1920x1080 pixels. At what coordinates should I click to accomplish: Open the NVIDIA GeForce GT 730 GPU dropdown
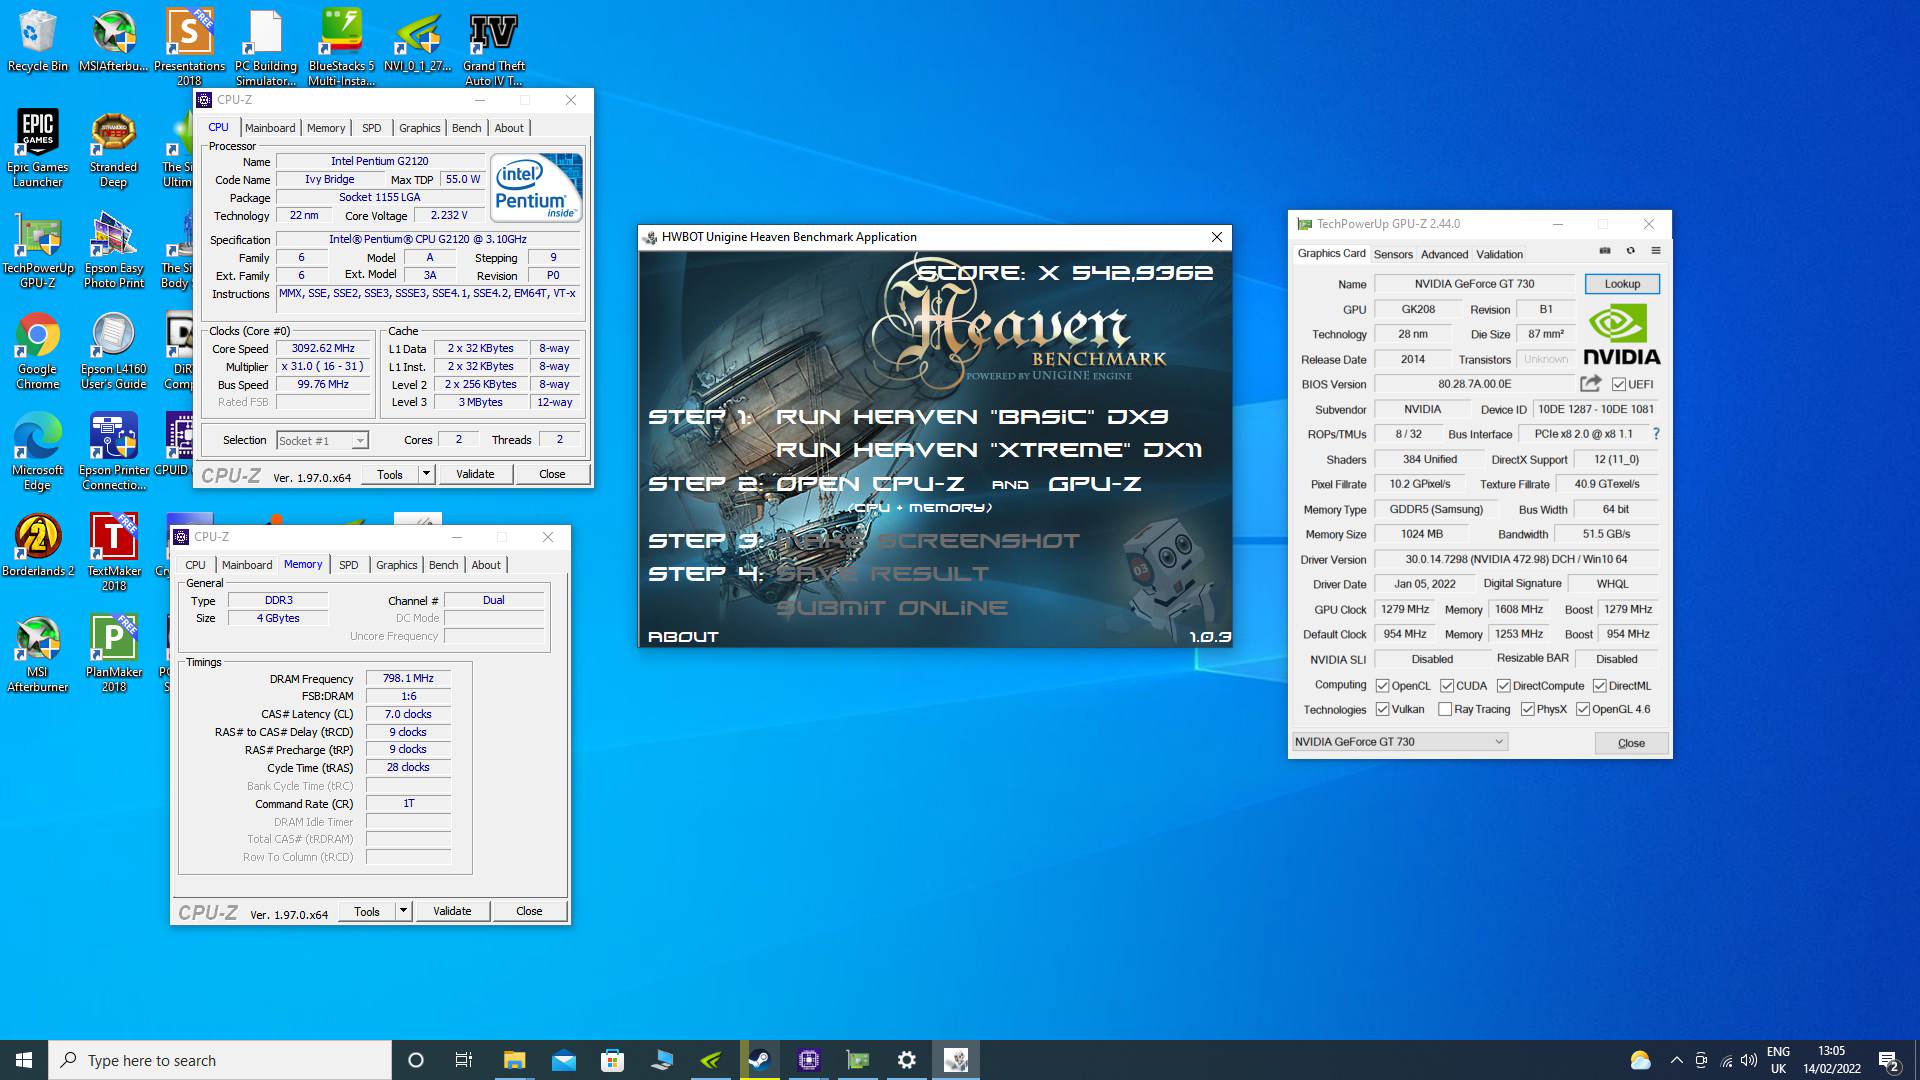coord(1399,742)
